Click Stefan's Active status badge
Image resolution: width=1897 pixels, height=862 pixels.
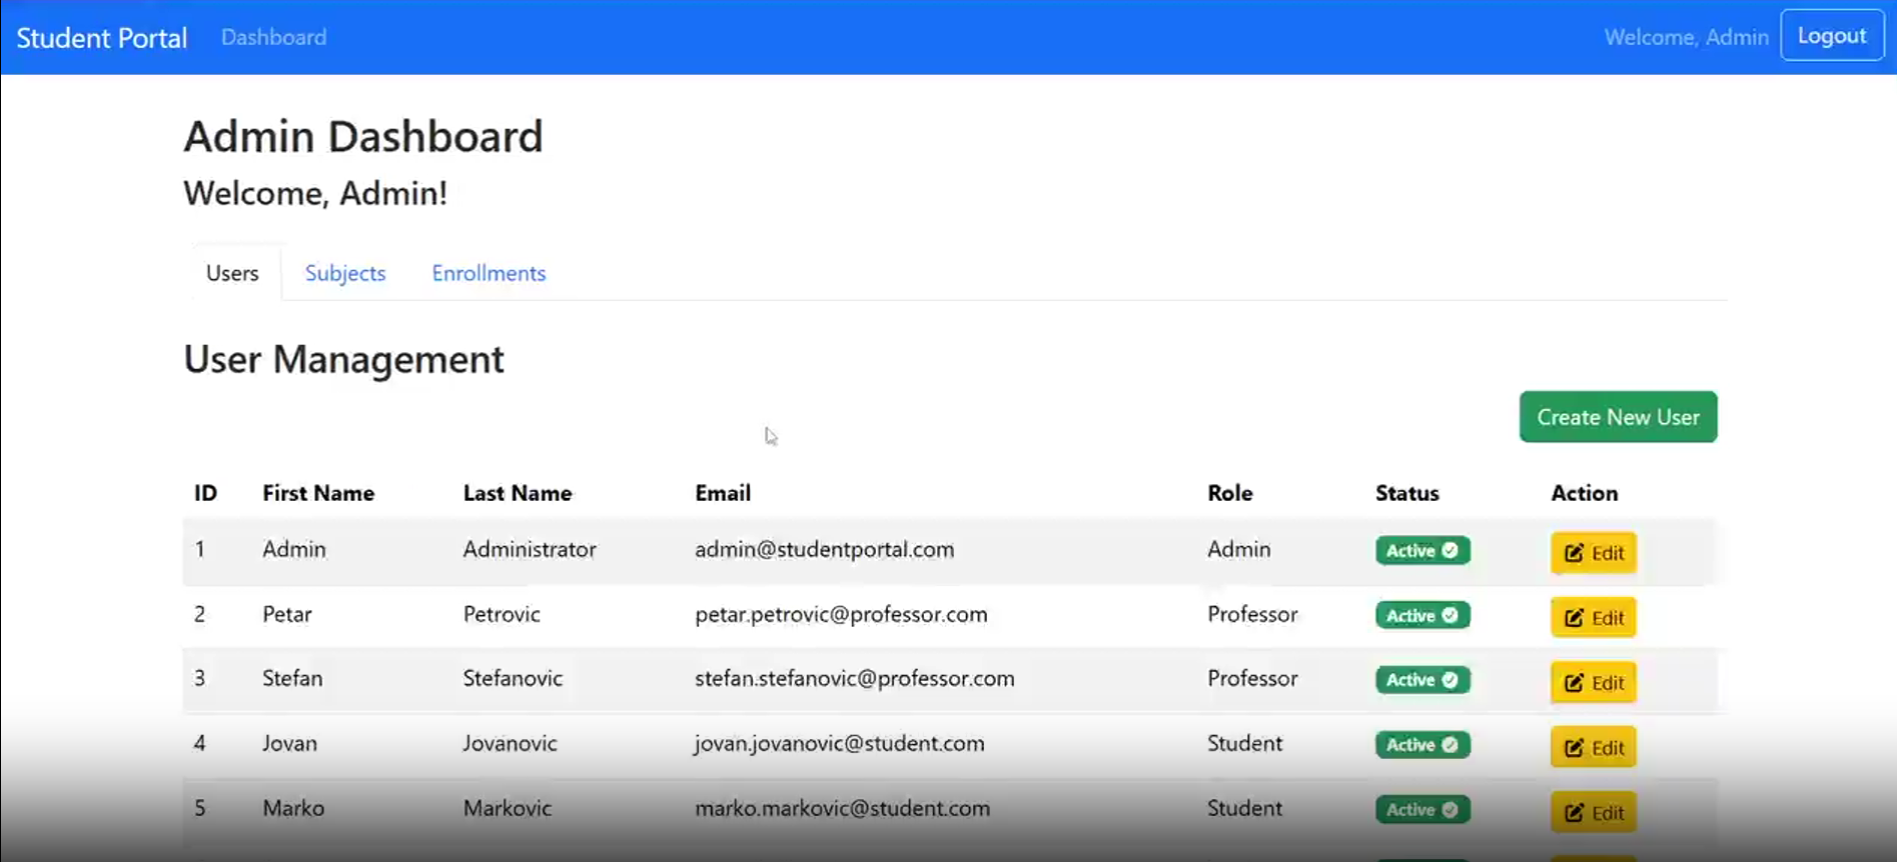point(1422,680)
